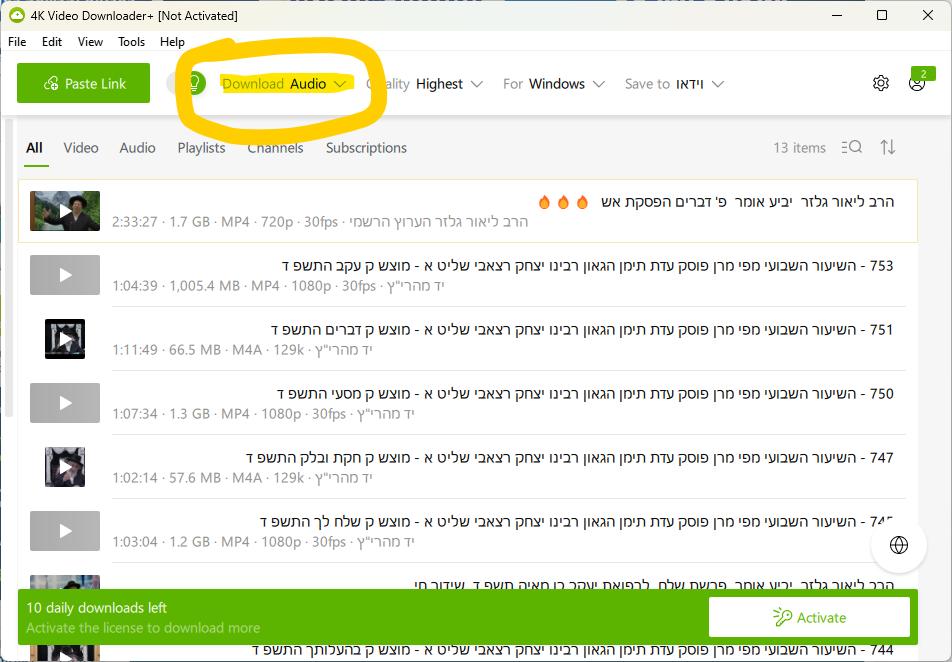952x662 pixels.
Task: Open the For Windows dropdown
Action: 554,84
